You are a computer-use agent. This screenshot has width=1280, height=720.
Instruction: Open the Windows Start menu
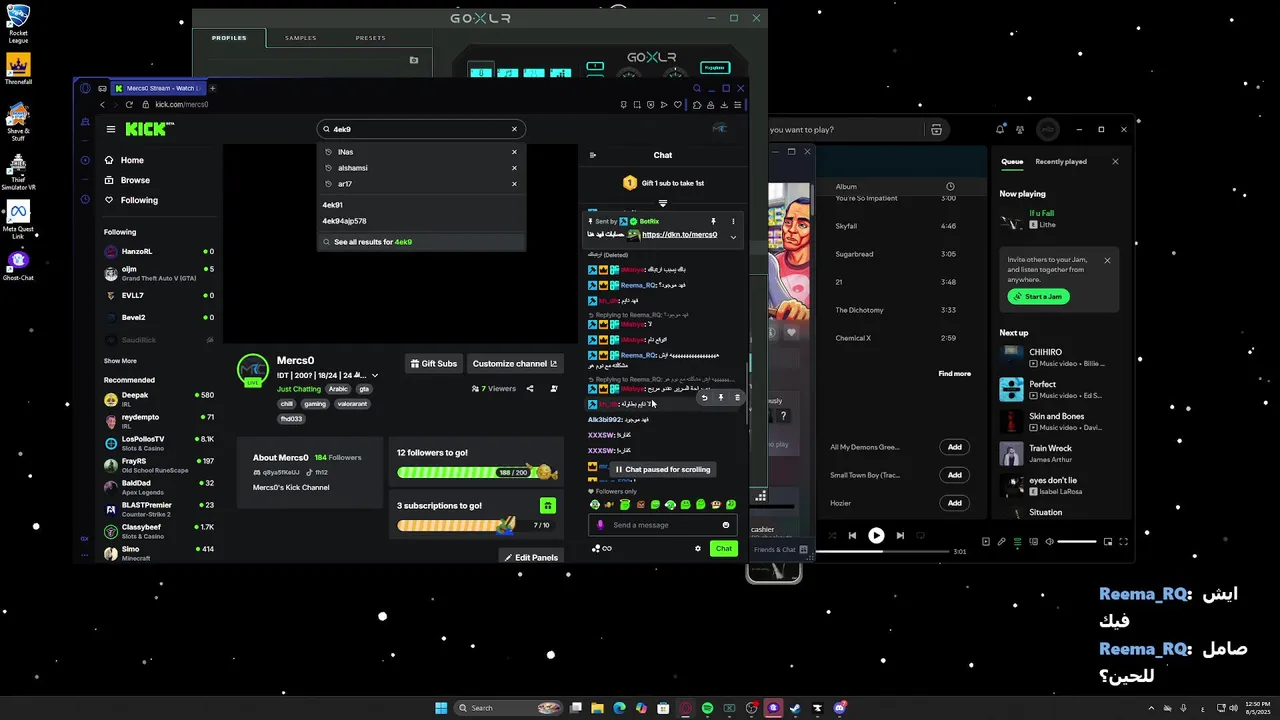point(441,708)
